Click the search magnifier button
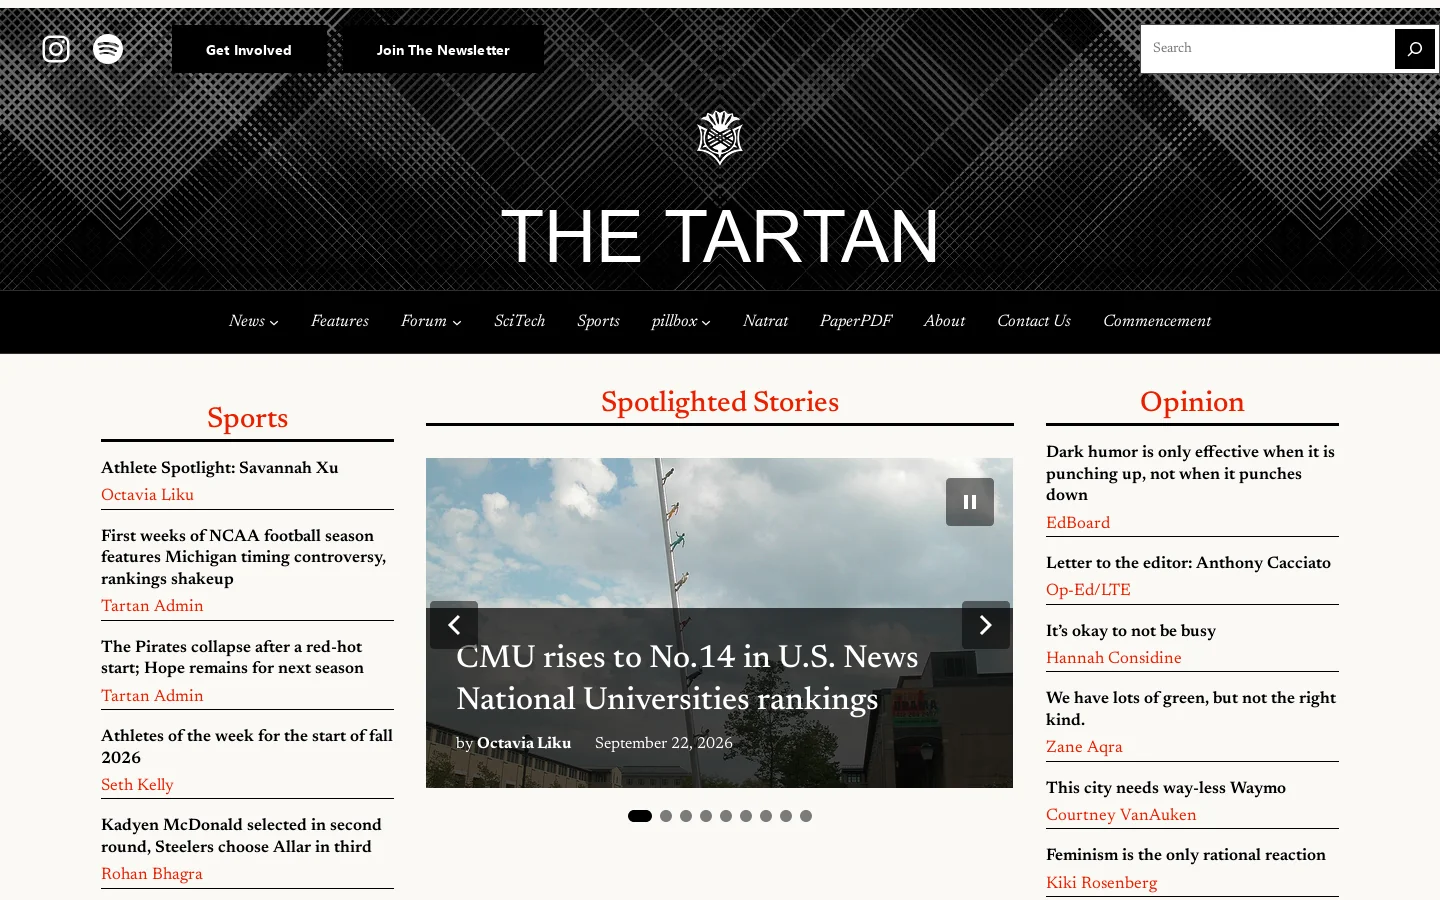 [x=1414, y=49]
